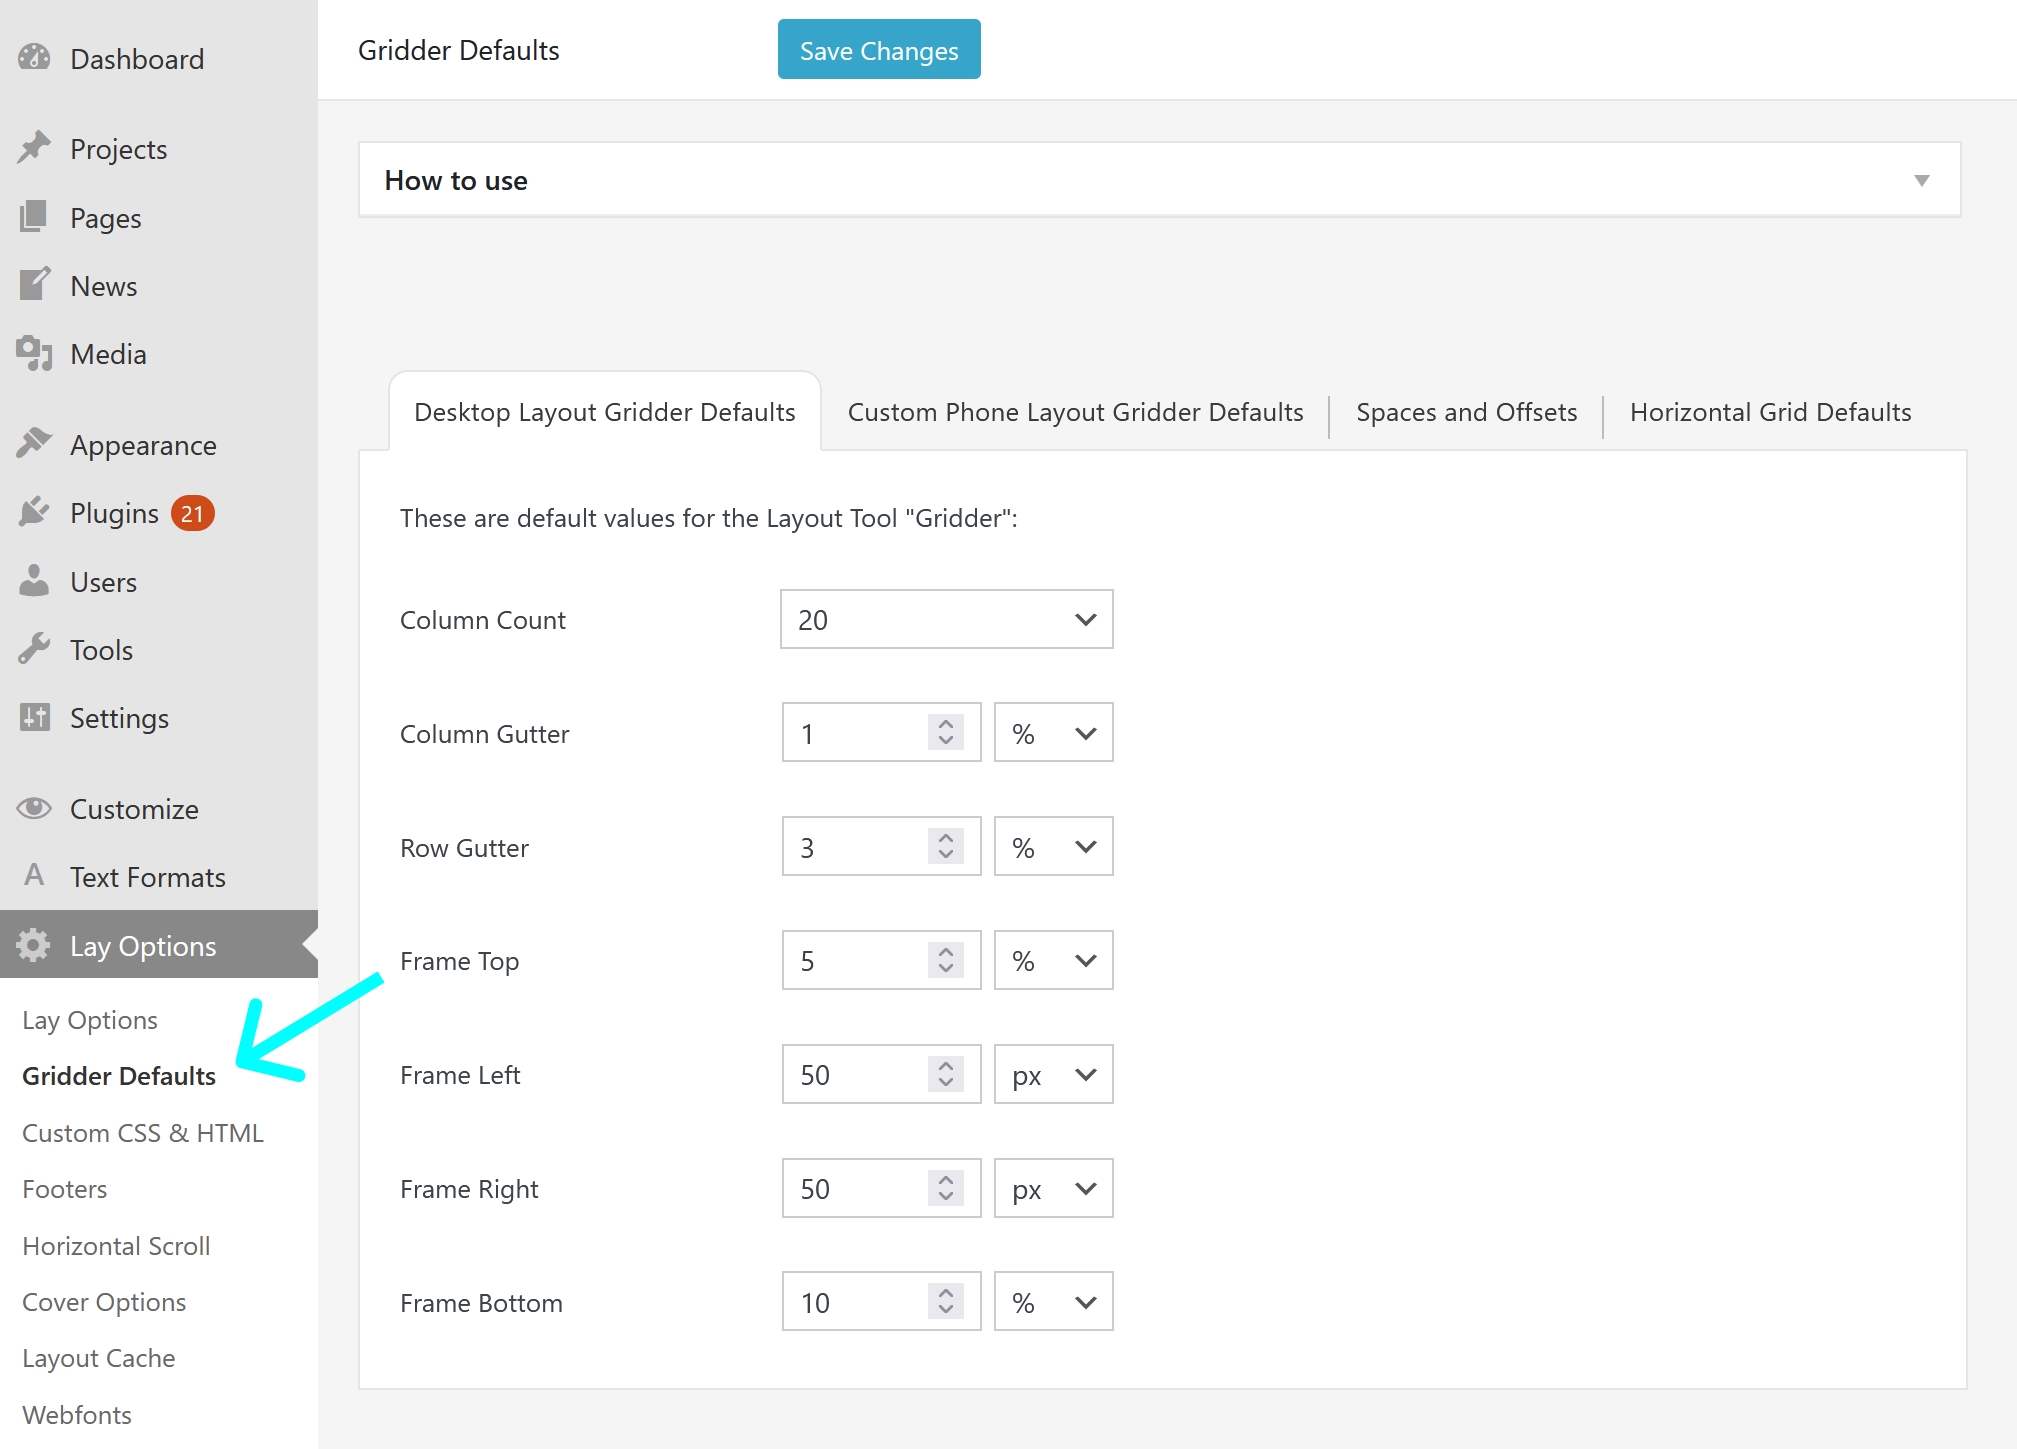The width and height of the screenshot is (2017, 1449).
Task: Open the Column Count dropdown
Action: coord(946,620)
